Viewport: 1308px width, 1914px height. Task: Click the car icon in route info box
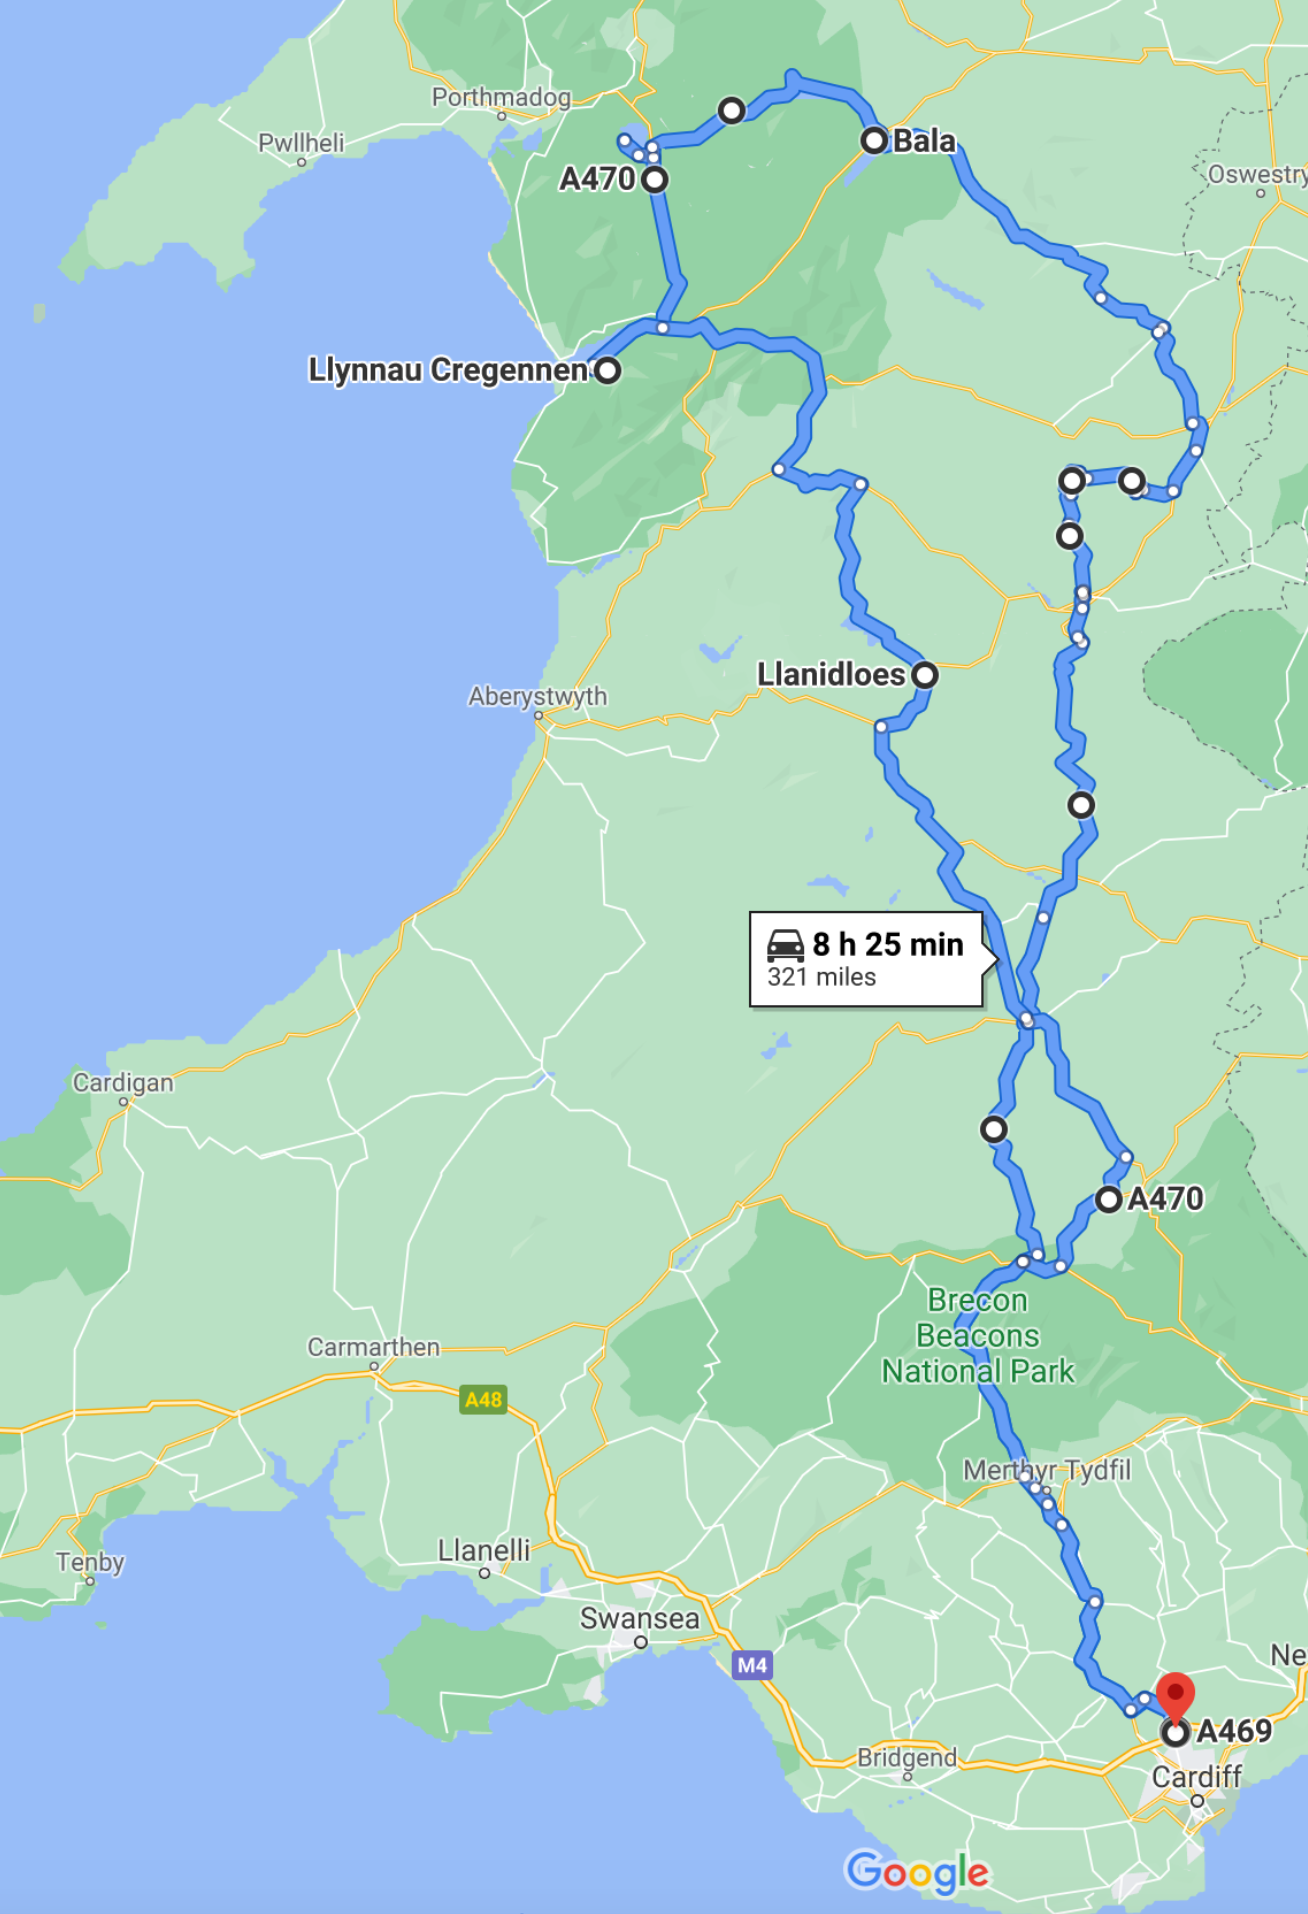tap(785, 945)
